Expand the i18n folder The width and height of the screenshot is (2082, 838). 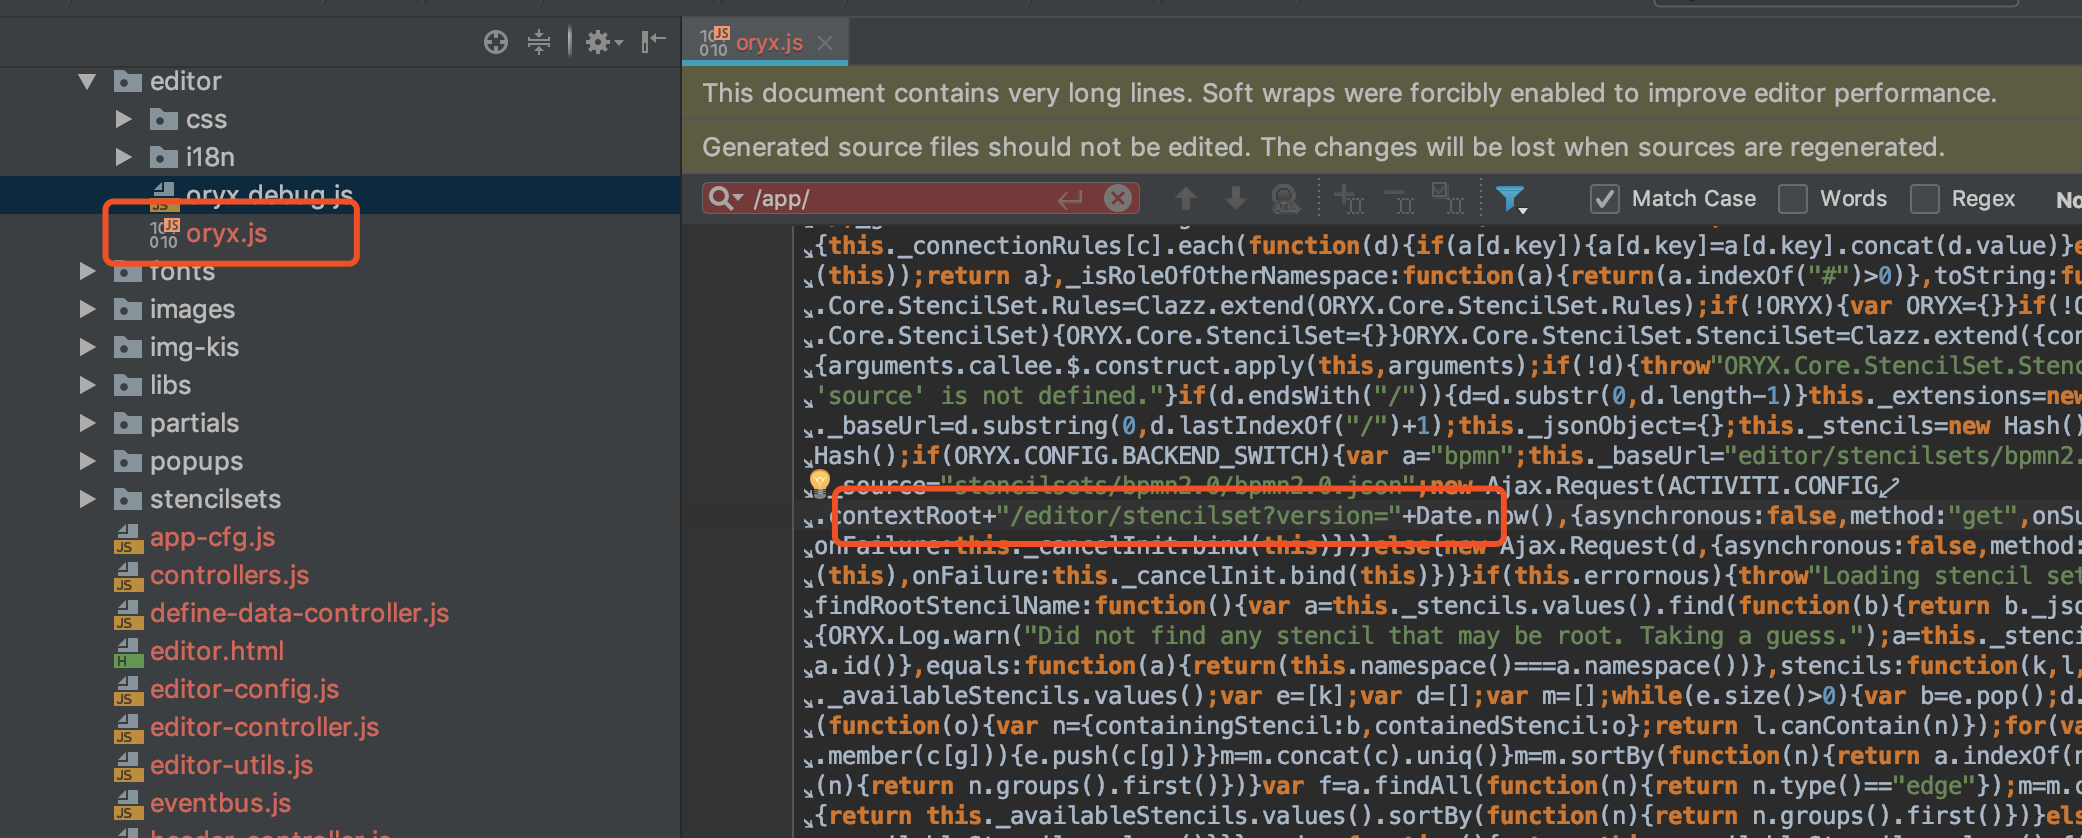click(x=123, y=157)
